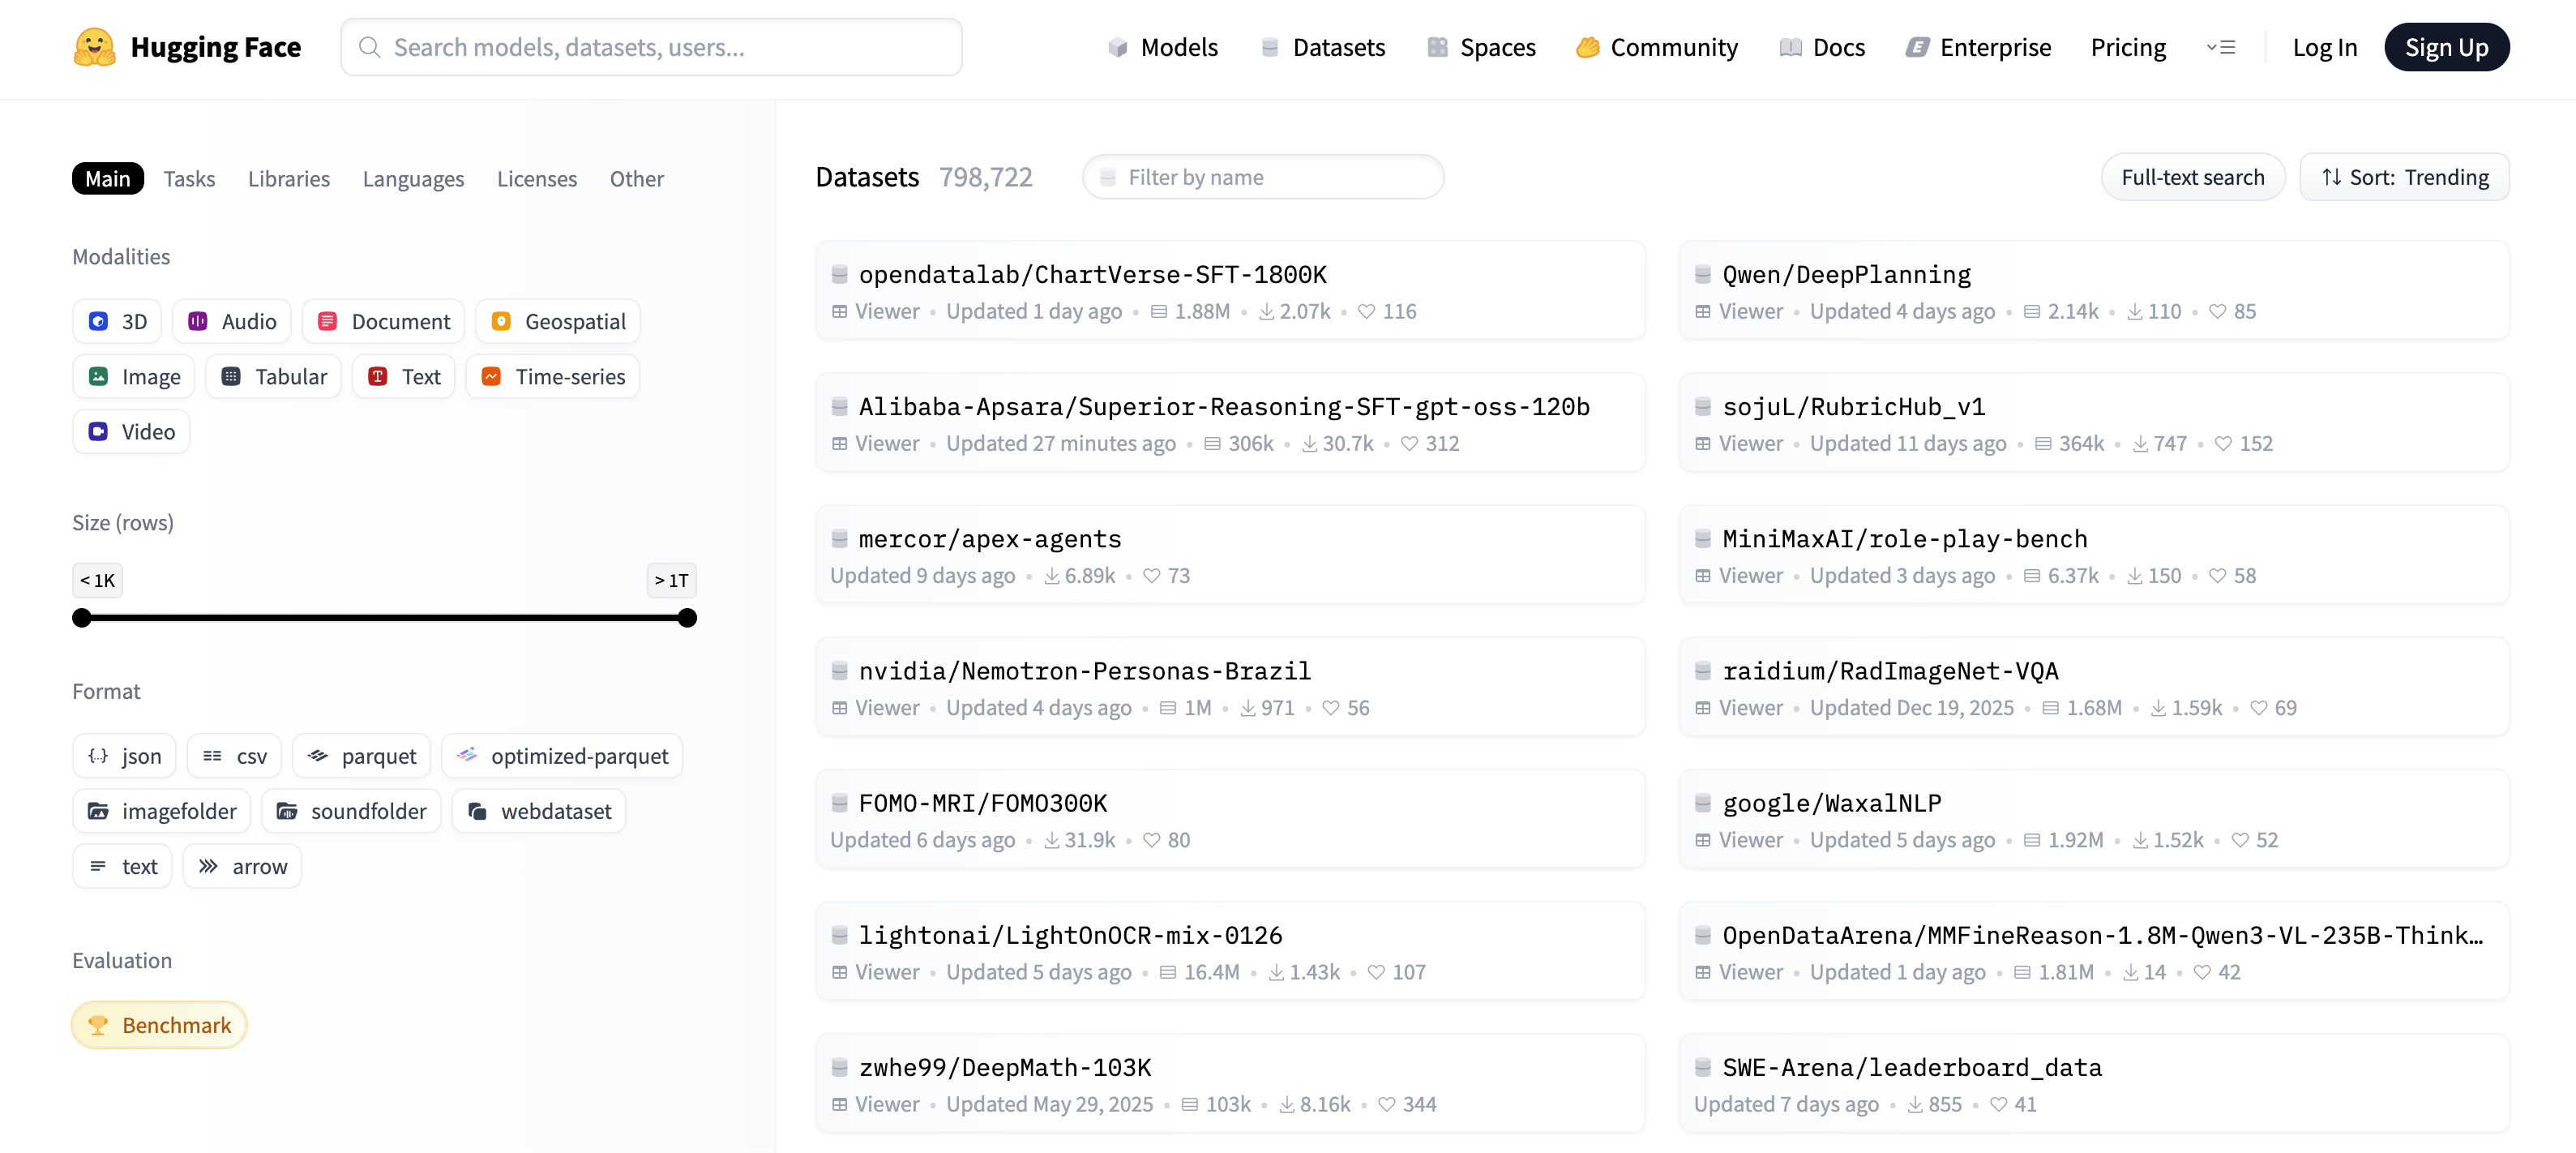Click the Time-series modality icon
Image resolution: width=2576 pixels, height=1153 pixels.
pos(491,376)
